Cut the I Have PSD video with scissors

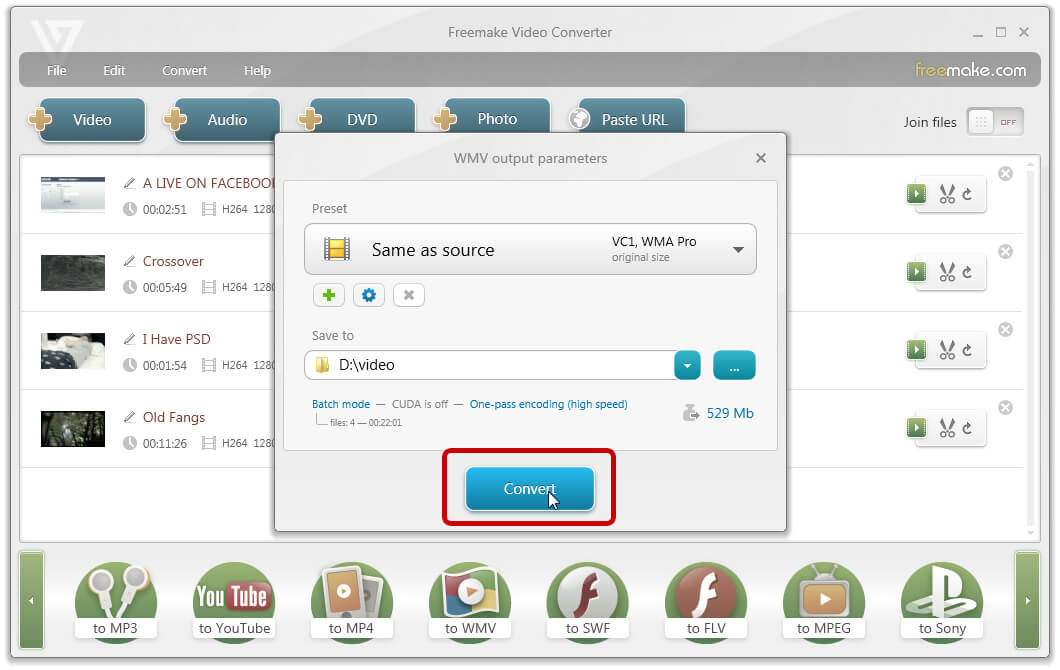(x=946, y=350)
